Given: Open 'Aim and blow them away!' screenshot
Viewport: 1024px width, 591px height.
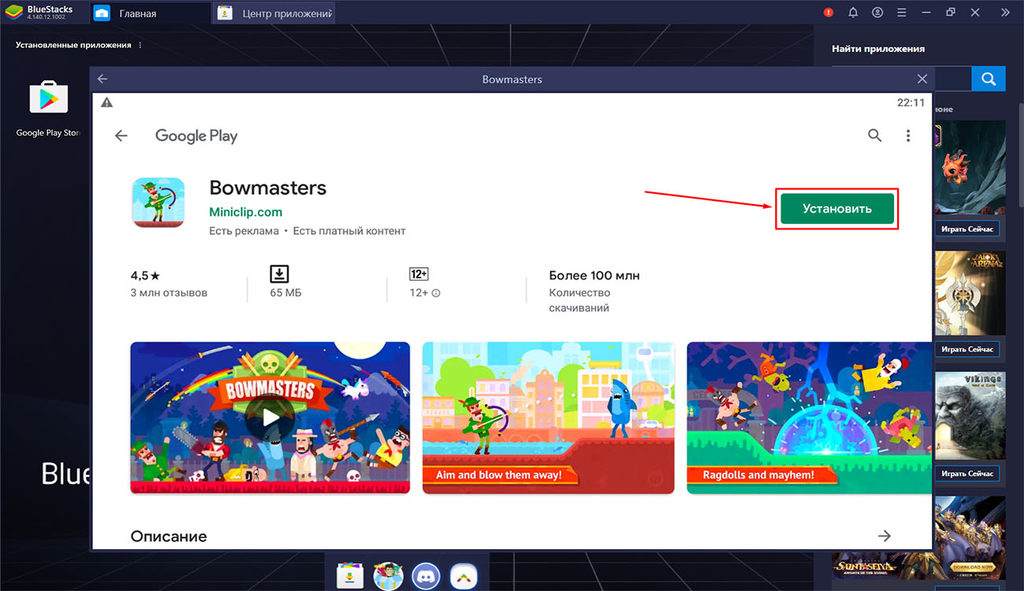Looking at the screenshot, I should click(548, 417).
